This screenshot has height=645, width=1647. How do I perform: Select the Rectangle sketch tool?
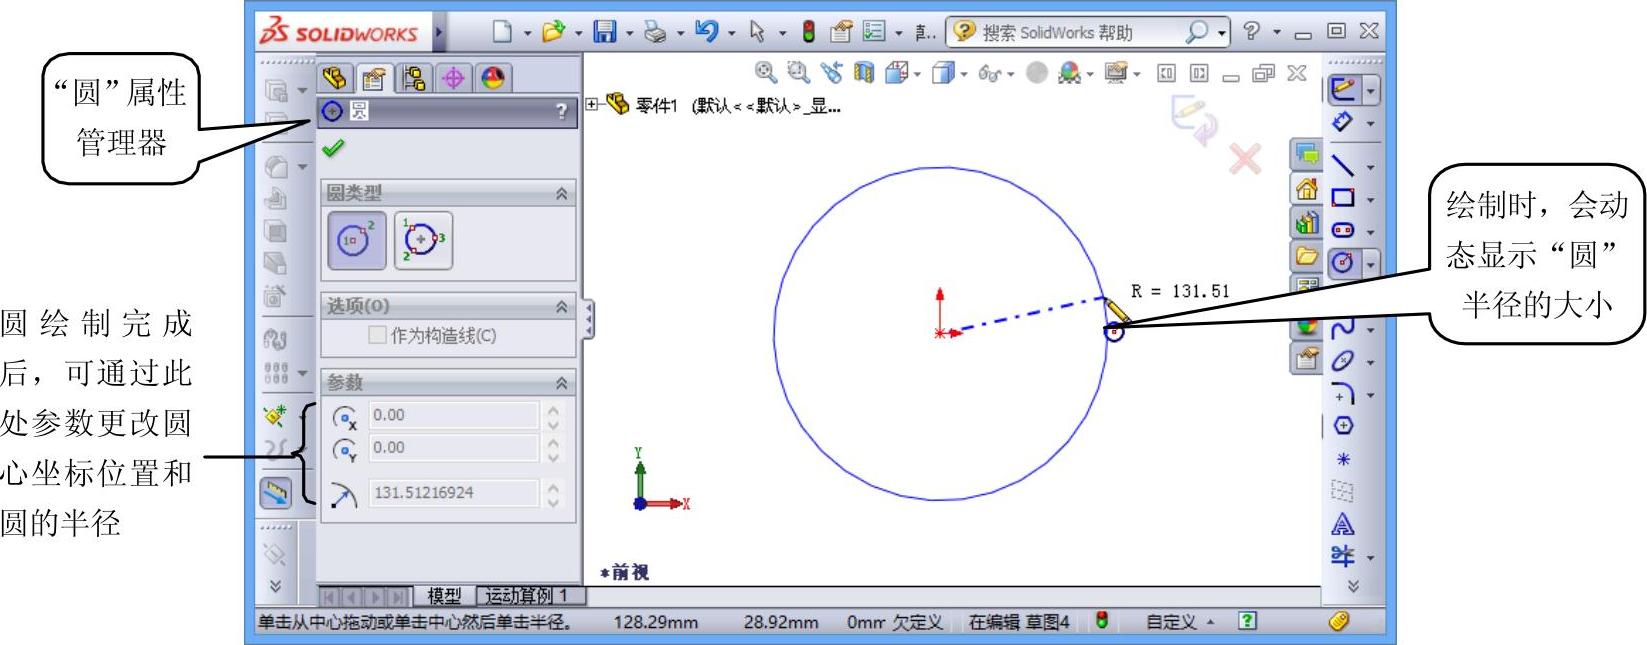point(1343,197)
